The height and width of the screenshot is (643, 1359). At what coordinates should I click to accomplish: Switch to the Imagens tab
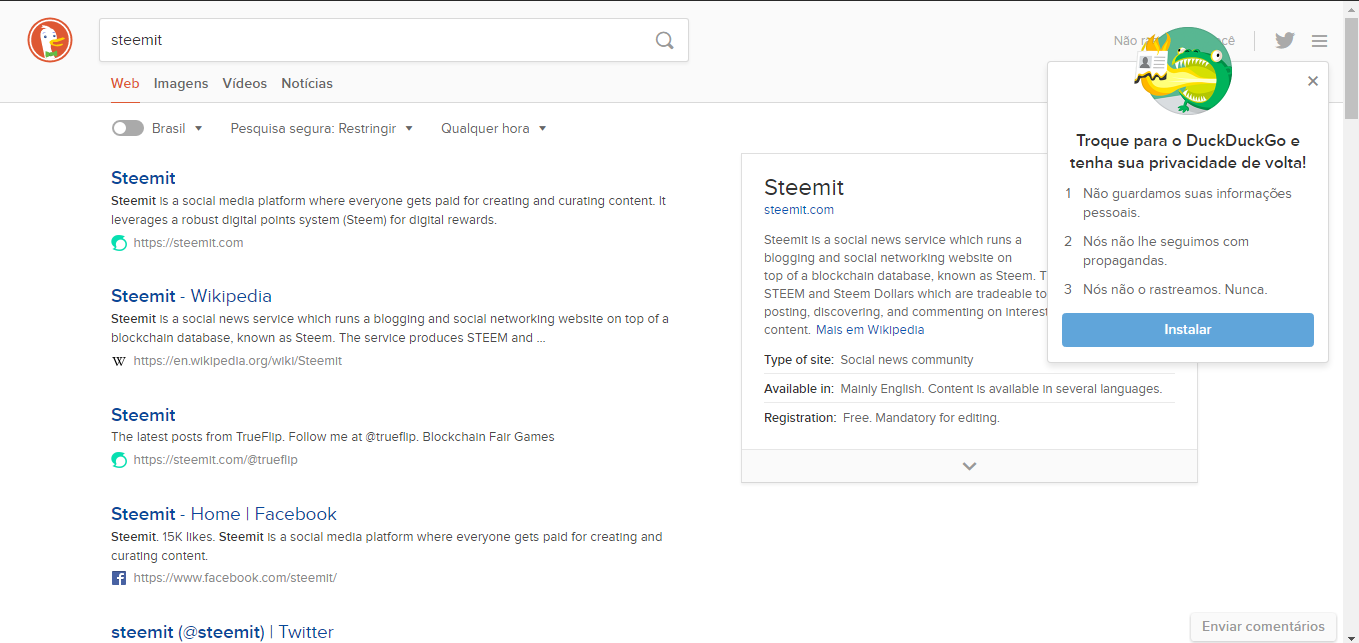[x=181, y=83]
